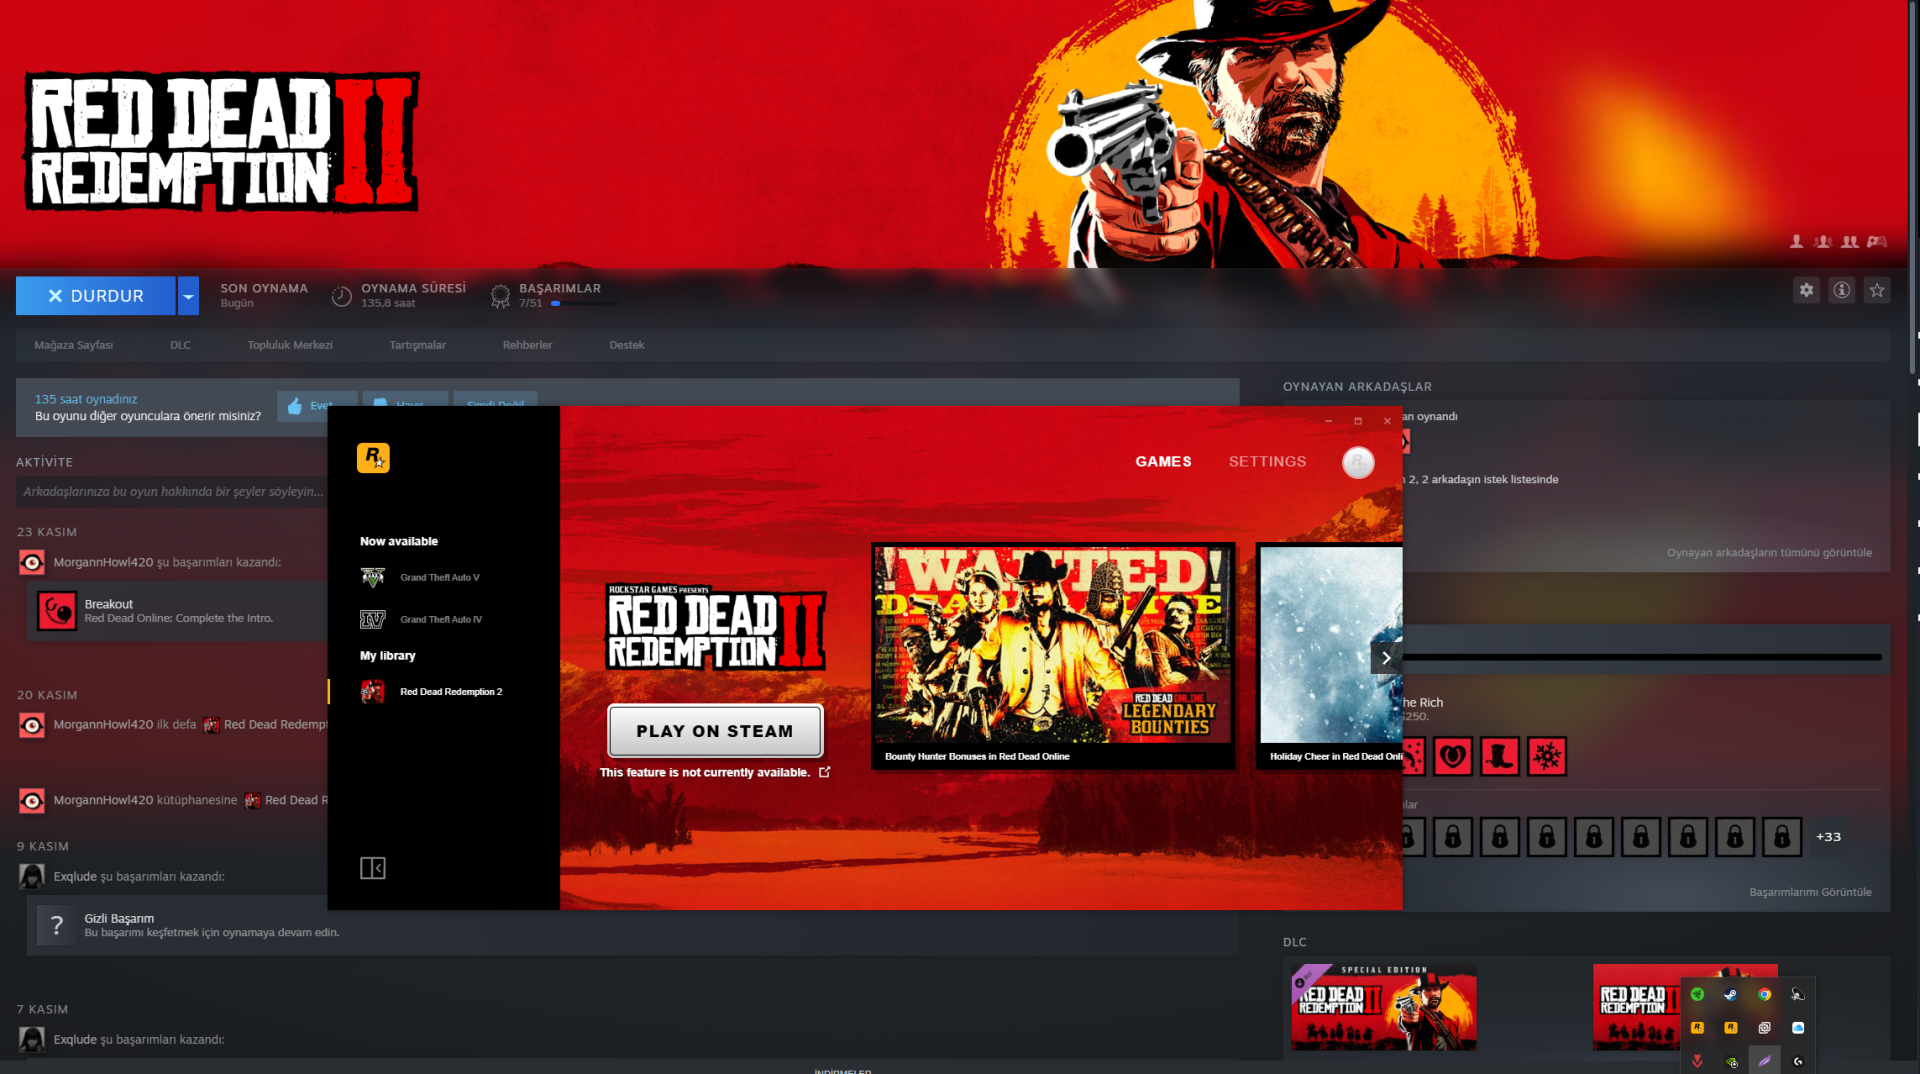Image resolution: width=1920 pixels, height=1074 pixels.
Task: Open the Holiday Cheer news card
Action: tap(1330, 655)
